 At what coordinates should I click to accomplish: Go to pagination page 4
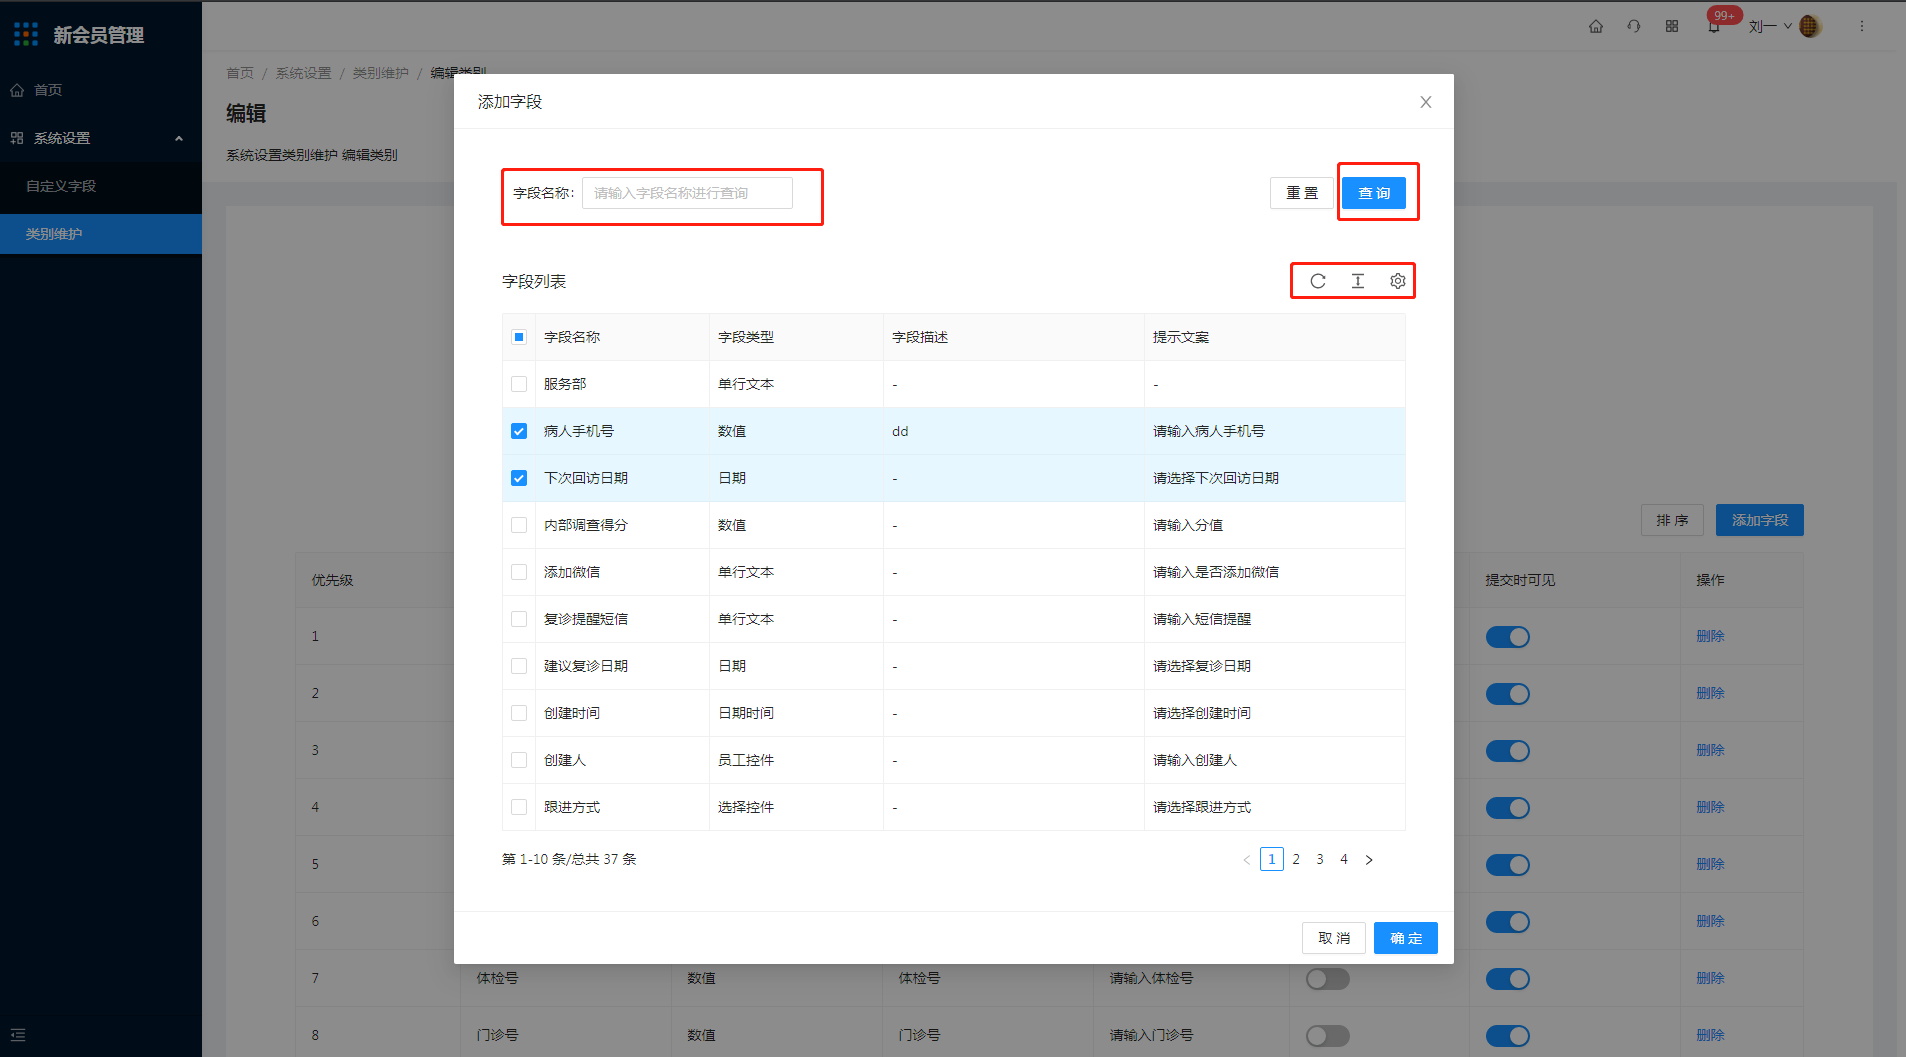point(1344,859)
